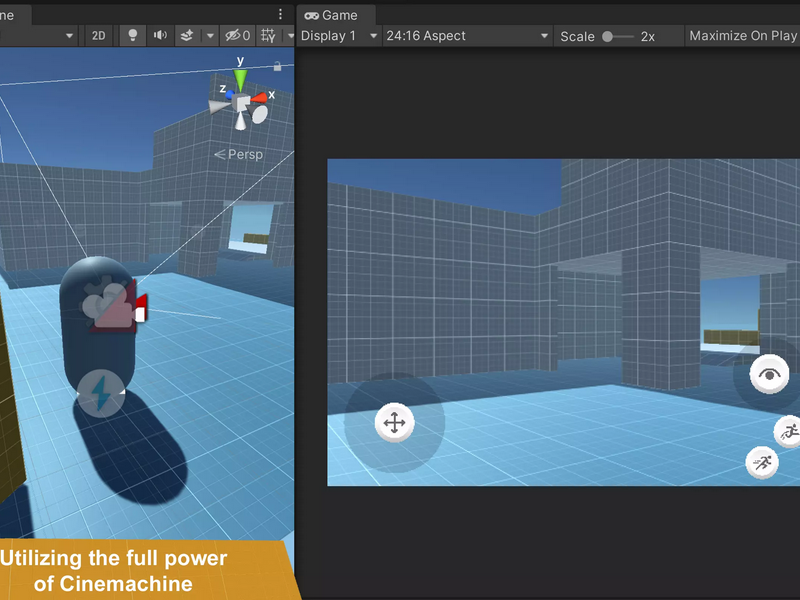Toggle hidden objects visibility eye icon
The width and height of the screenshot is (800, 600).
[238, 36]
